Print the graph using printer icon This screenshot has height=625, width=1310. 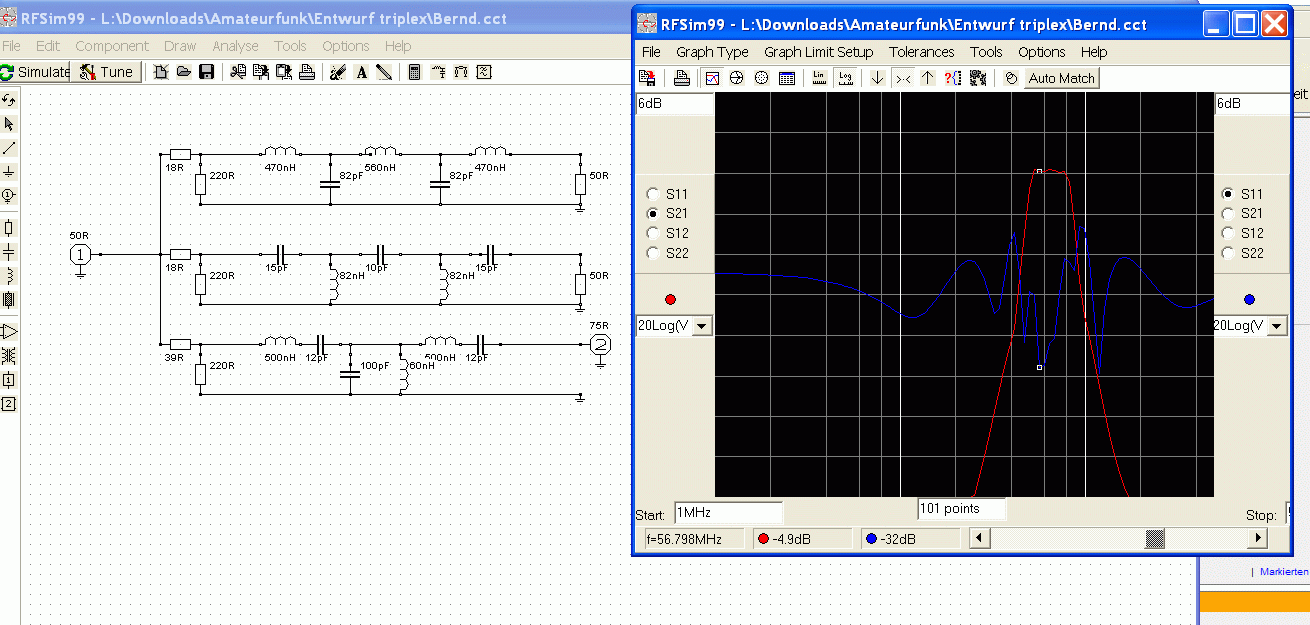coord(681,78)
